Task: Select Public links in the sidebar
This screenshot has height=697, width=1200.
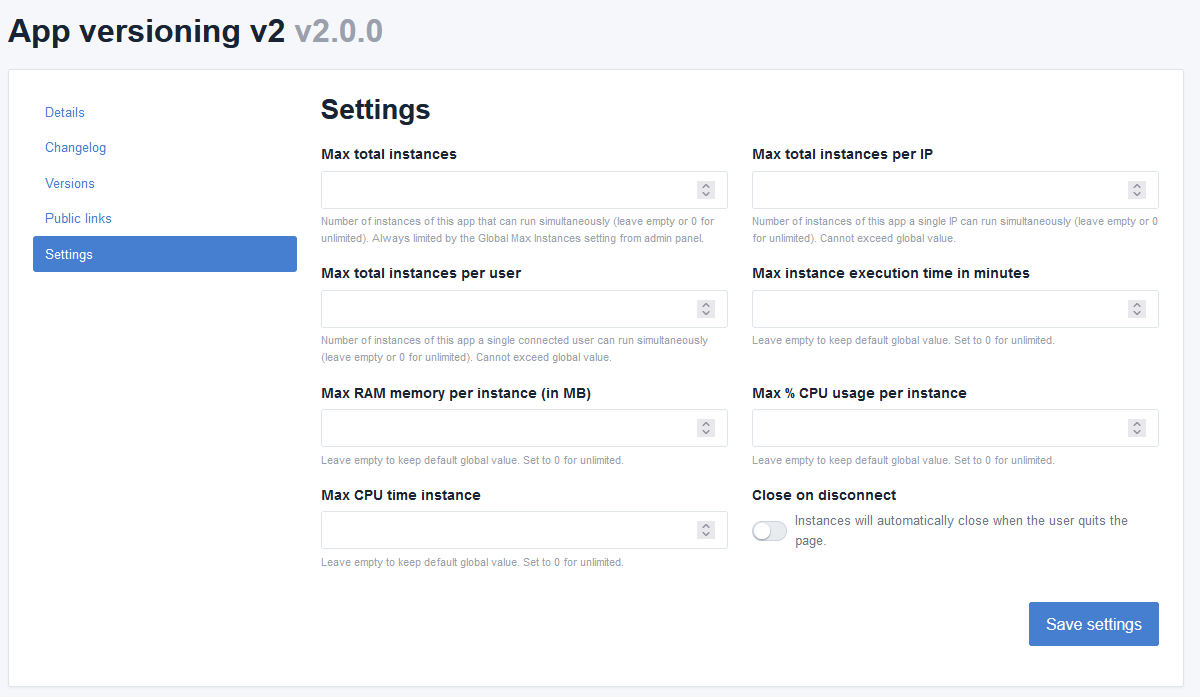Action: click(x=78, y=218)
